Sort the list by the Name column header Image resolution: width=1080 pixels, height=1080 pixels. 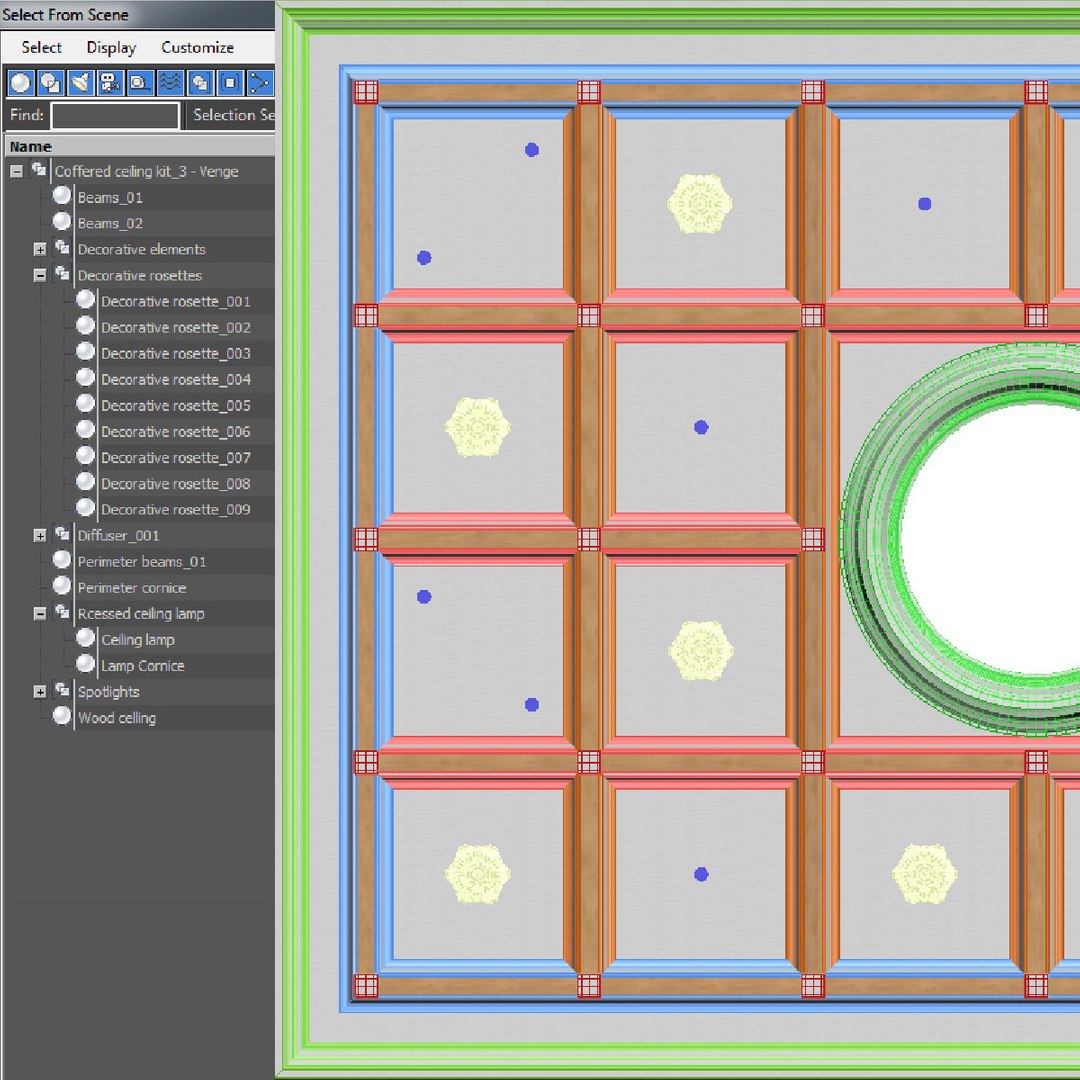(x=140, y=146)
